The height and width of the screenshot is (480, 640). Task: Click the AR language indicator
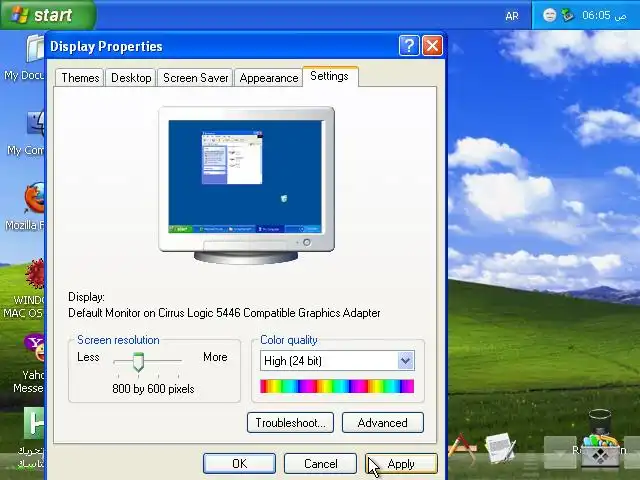512,16
